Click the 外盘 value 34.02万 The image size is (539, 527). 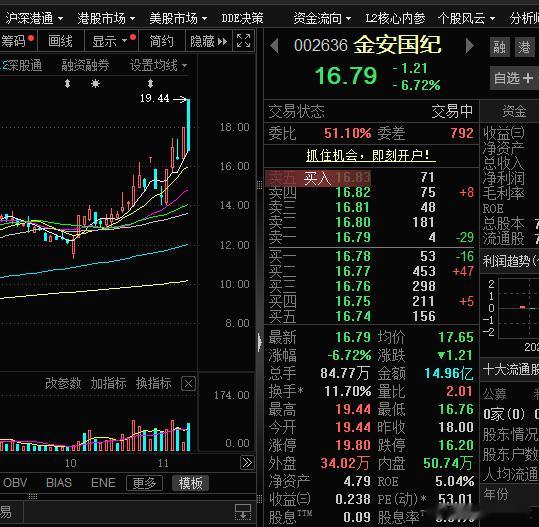345,463
